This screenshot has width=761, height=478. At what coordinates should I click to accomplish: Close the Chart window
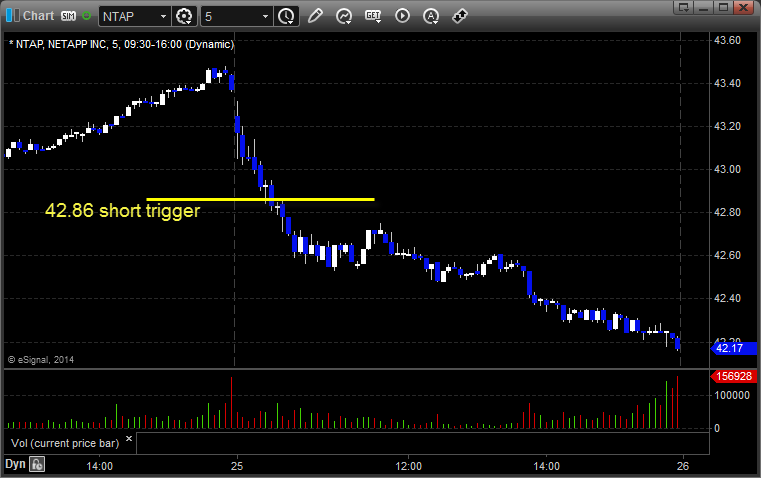click(744, 7)
